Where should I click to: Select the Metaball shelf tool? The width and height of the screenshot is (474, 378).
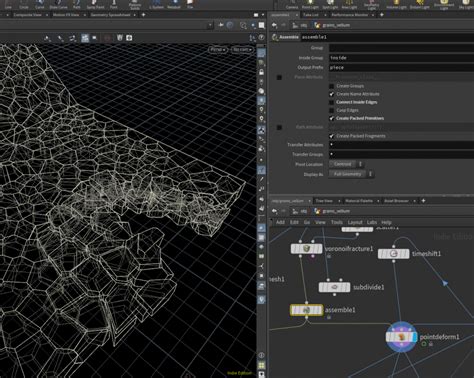[x=174, y=4]
